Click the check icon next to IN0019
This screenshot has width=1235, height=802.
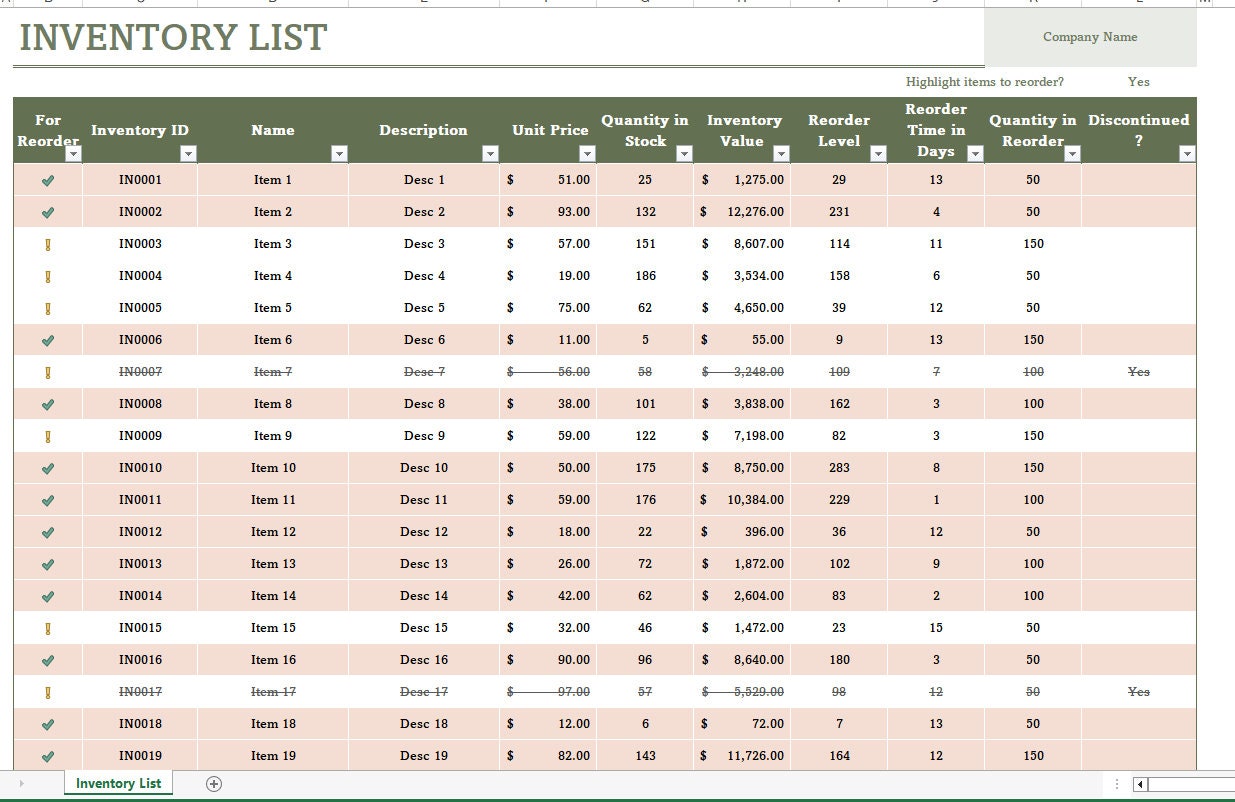(47, 755)
